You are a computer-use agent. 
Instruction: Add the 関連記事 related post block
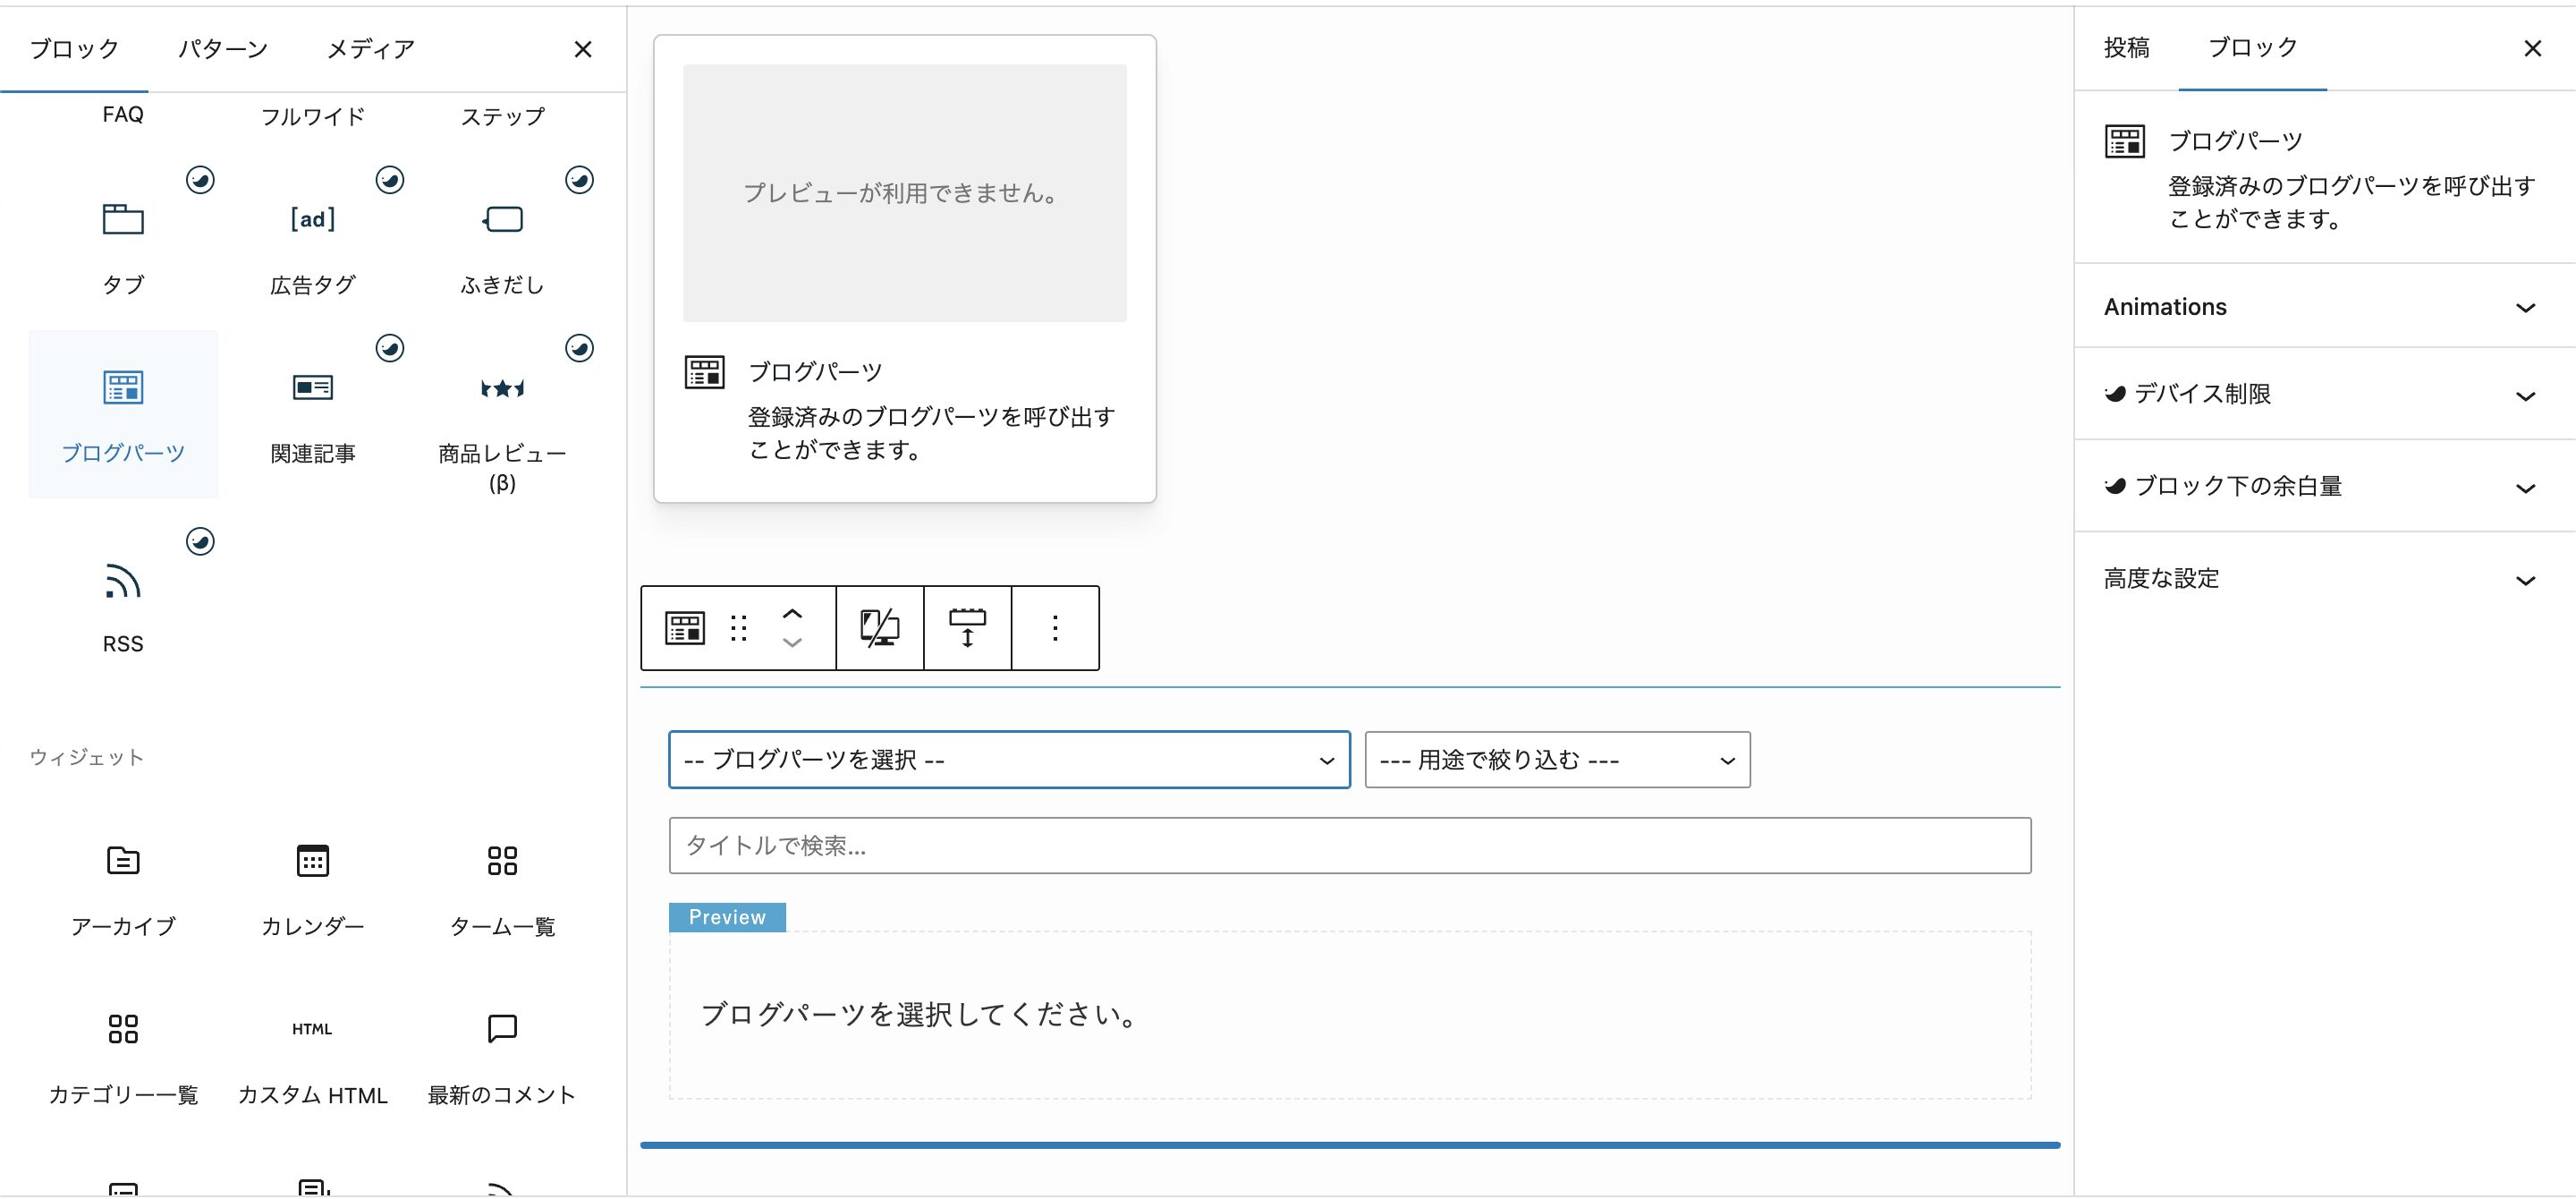coord(312,388)
